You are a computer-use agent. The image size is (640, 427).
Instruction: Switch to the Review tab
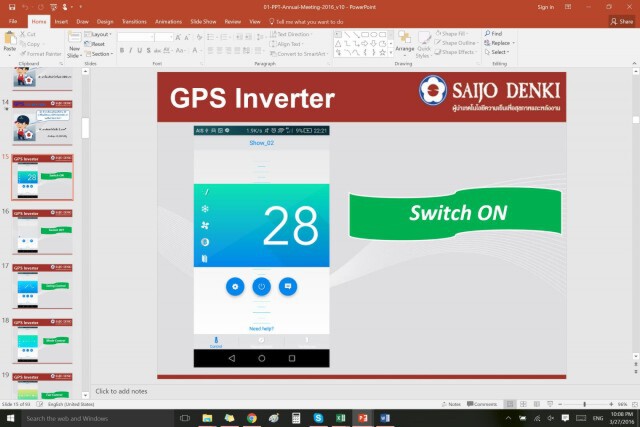pos(233,22)
